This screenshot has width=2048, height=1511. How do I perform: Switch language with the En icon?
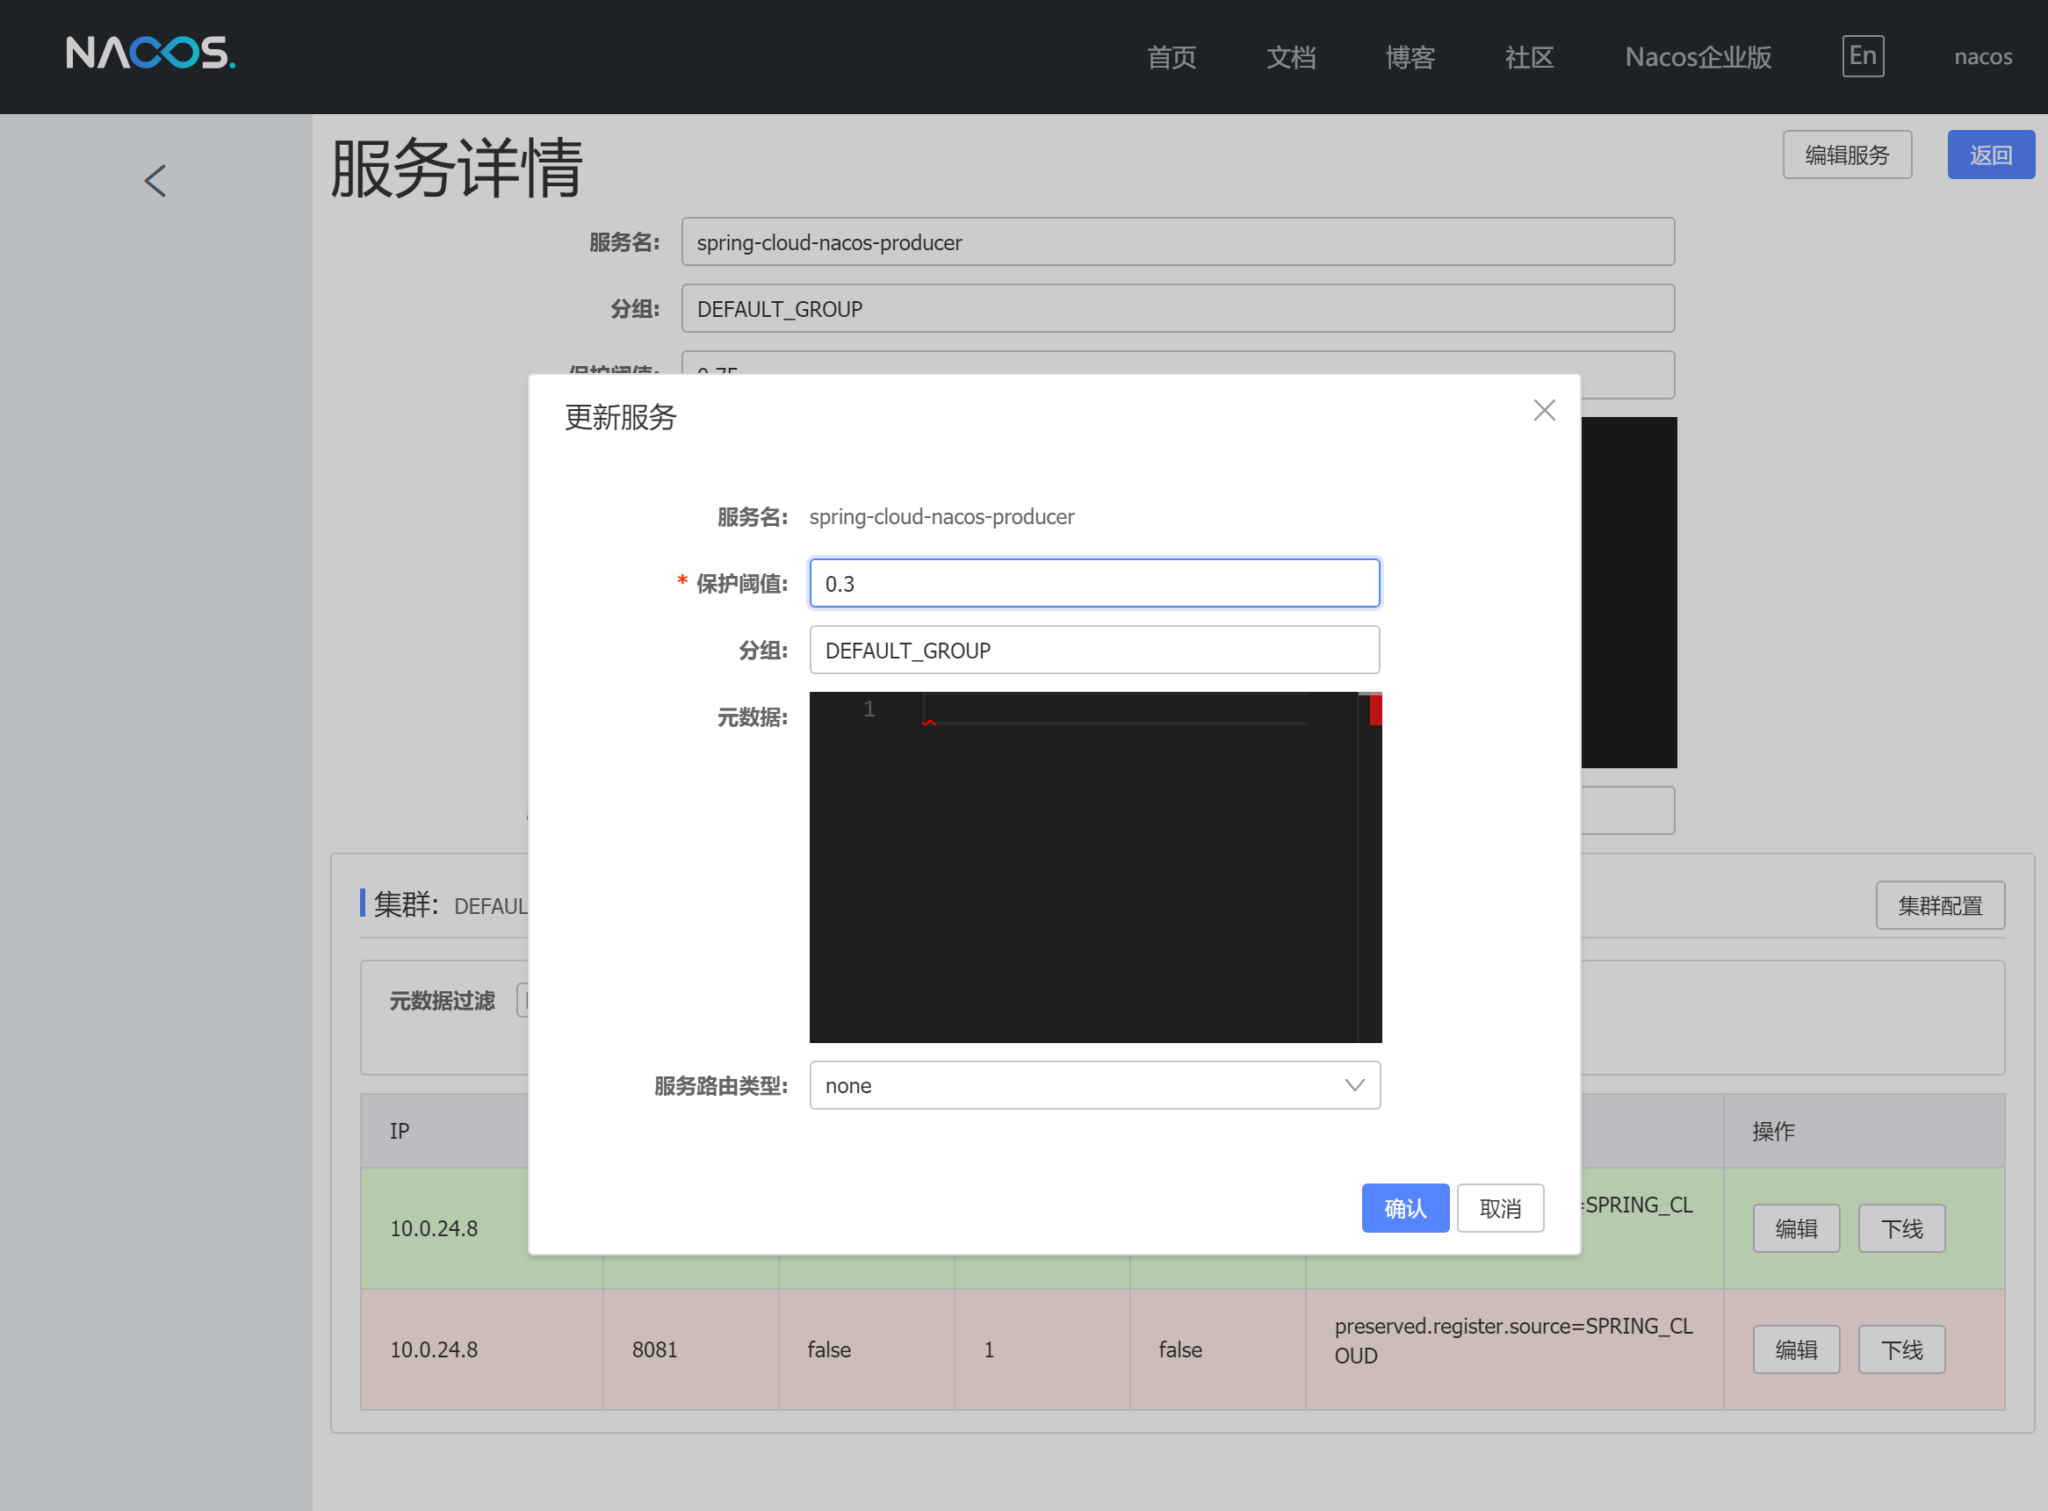[x=1863, y=56]
